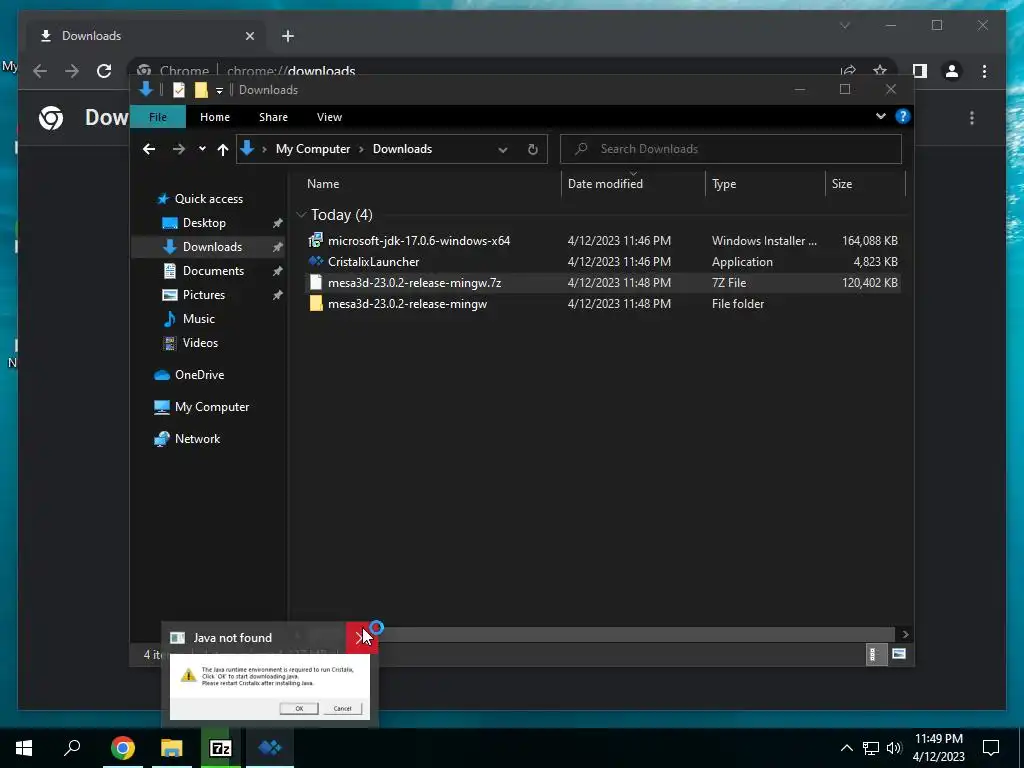The height and width of the screenshot is (768, 1024).
Task: Open OneDrive in the sidebar
Action: click(199, 375)
